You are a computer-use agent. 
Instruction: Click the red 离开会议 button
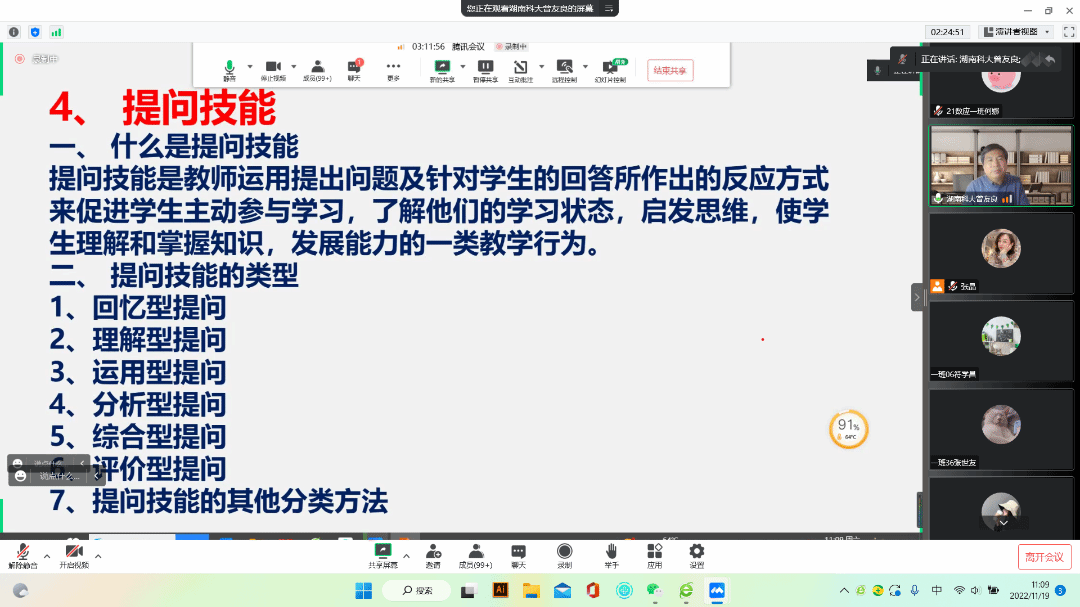1044,557
